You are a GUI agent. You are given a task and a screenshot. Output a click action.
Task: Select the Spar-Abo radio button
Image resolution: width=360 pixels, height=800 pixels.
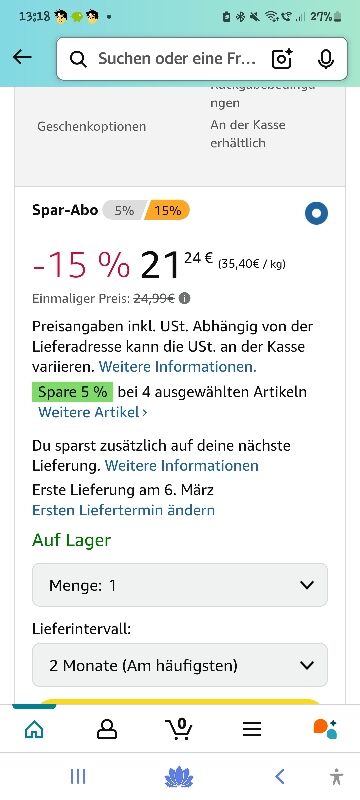coord(317,214)
